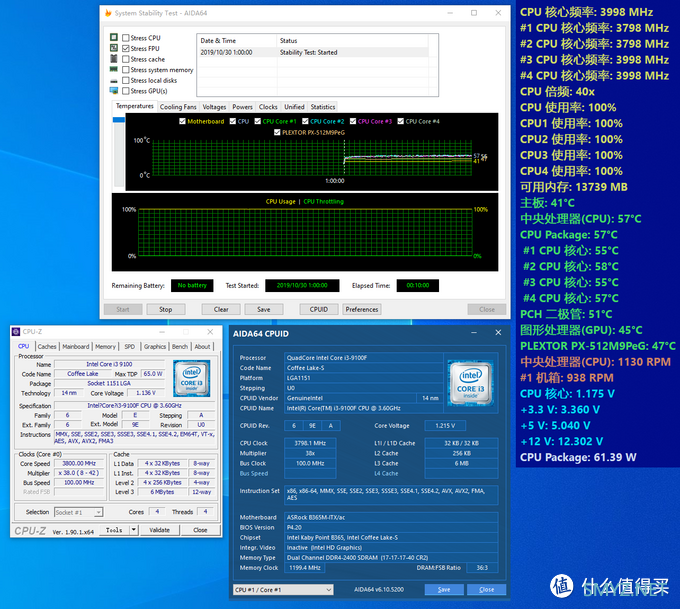Viewport: 680px width, 609px height.
Task: Select the Temperatures tab
Action: pyautogui.click(x=134, y=106)
